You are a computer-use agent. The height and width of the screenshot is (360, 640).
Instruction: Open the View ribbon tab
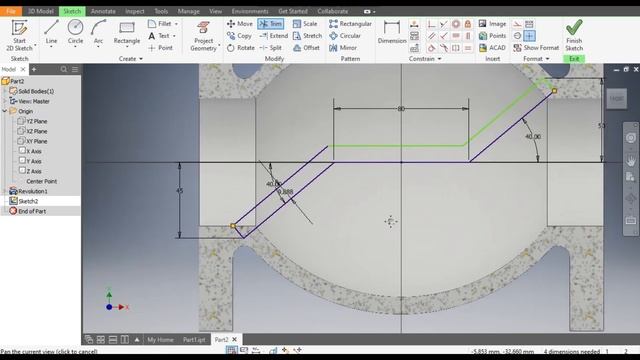pyautogui.click(x=216, y=11)
